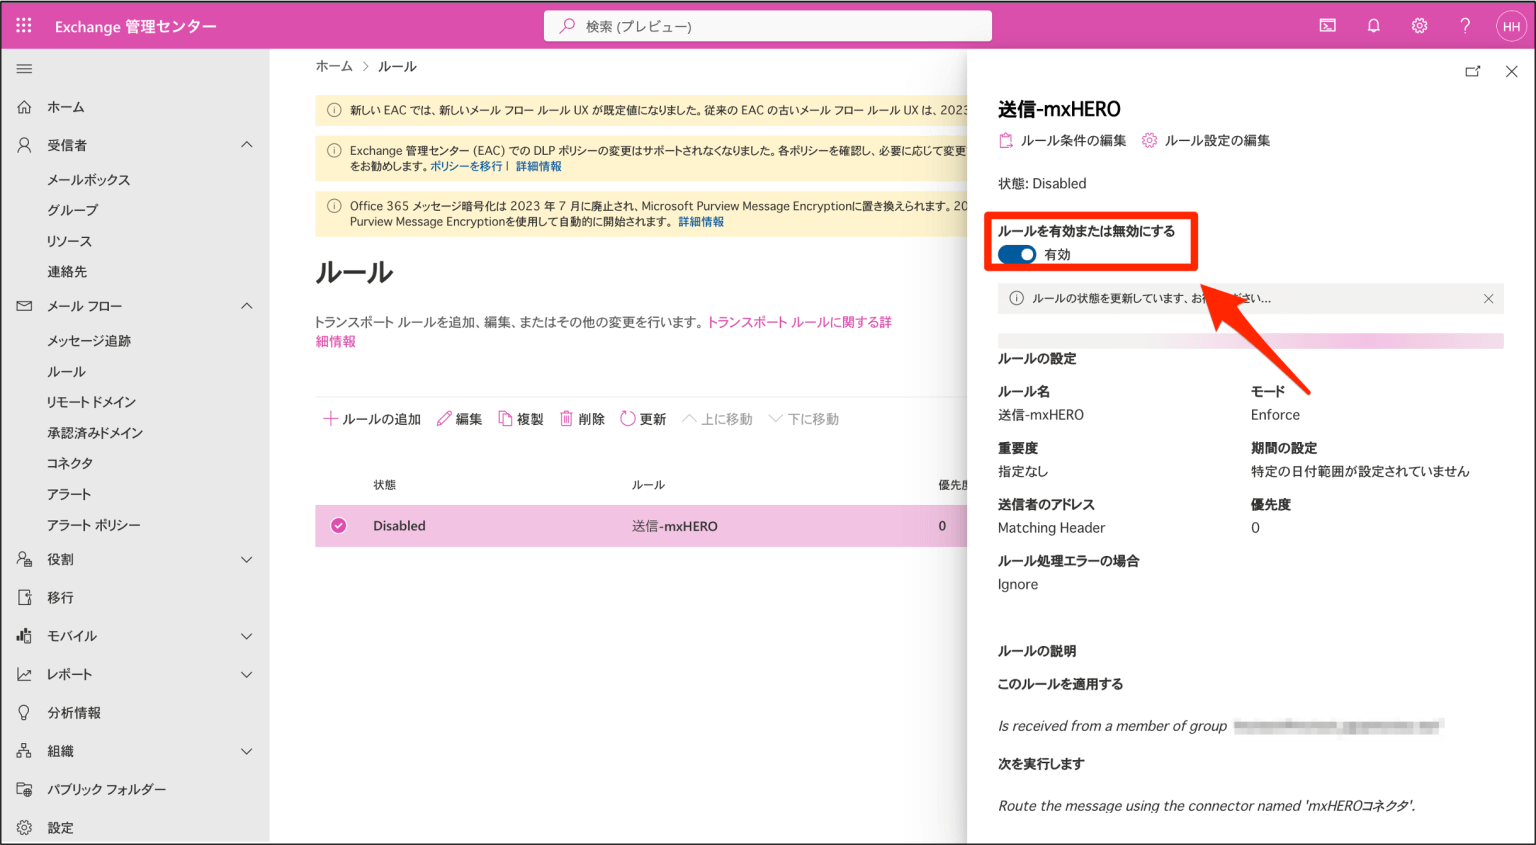Open the Microsoft 365 app launcher grid
The image size is (1536, 845).
pos(23,25)
